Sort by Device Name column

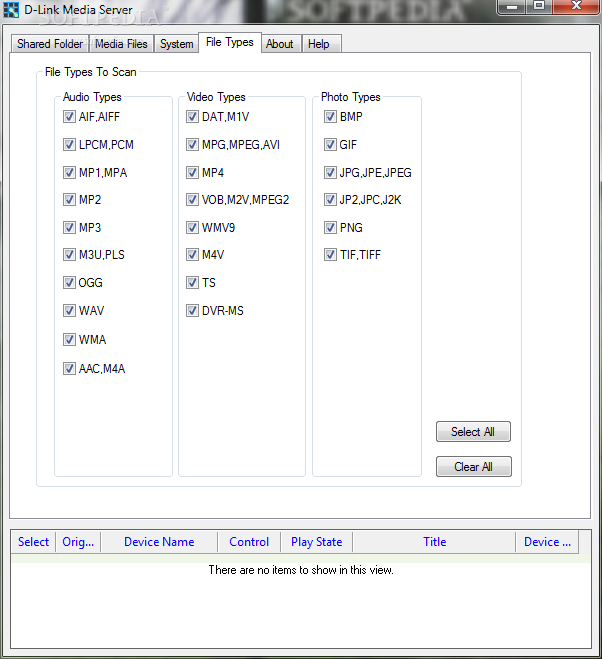tap(159, 542)
